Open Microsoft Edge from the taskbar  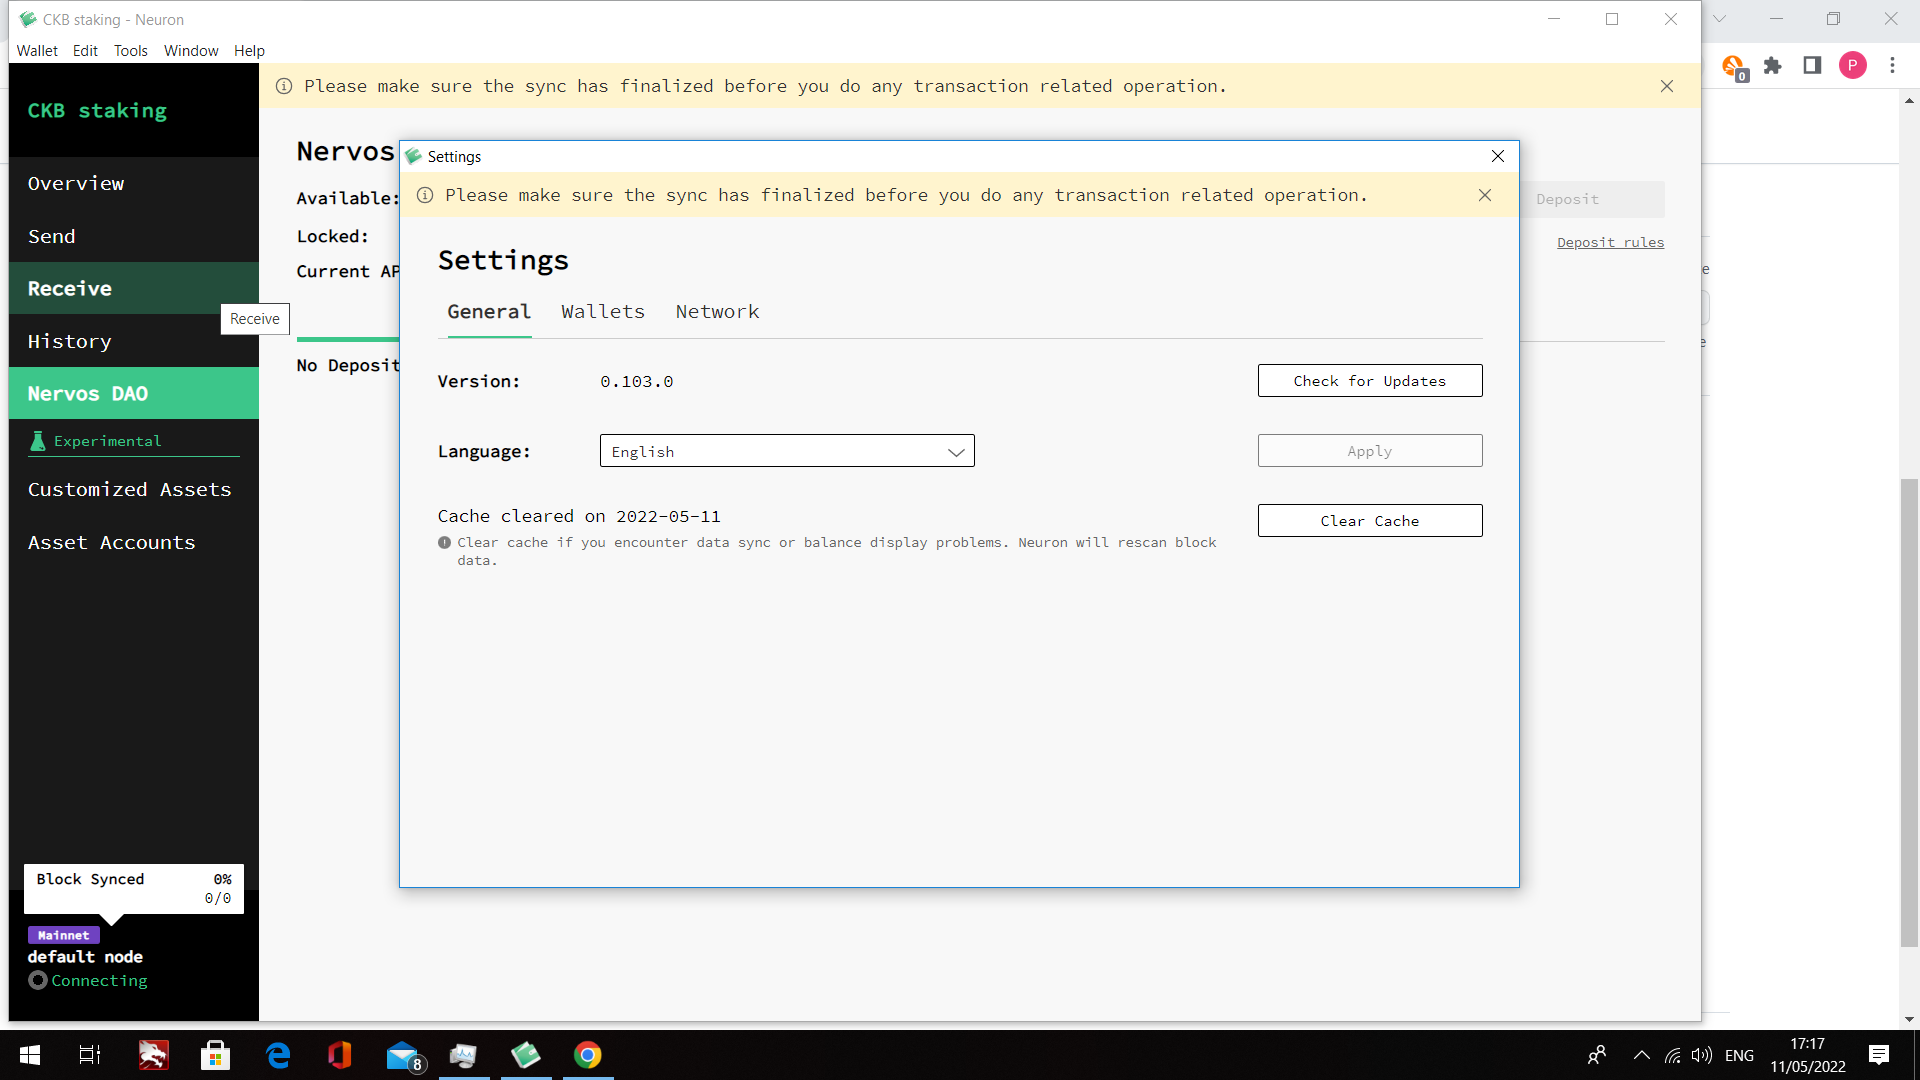pyautogui.click(x=278, y=1055)
